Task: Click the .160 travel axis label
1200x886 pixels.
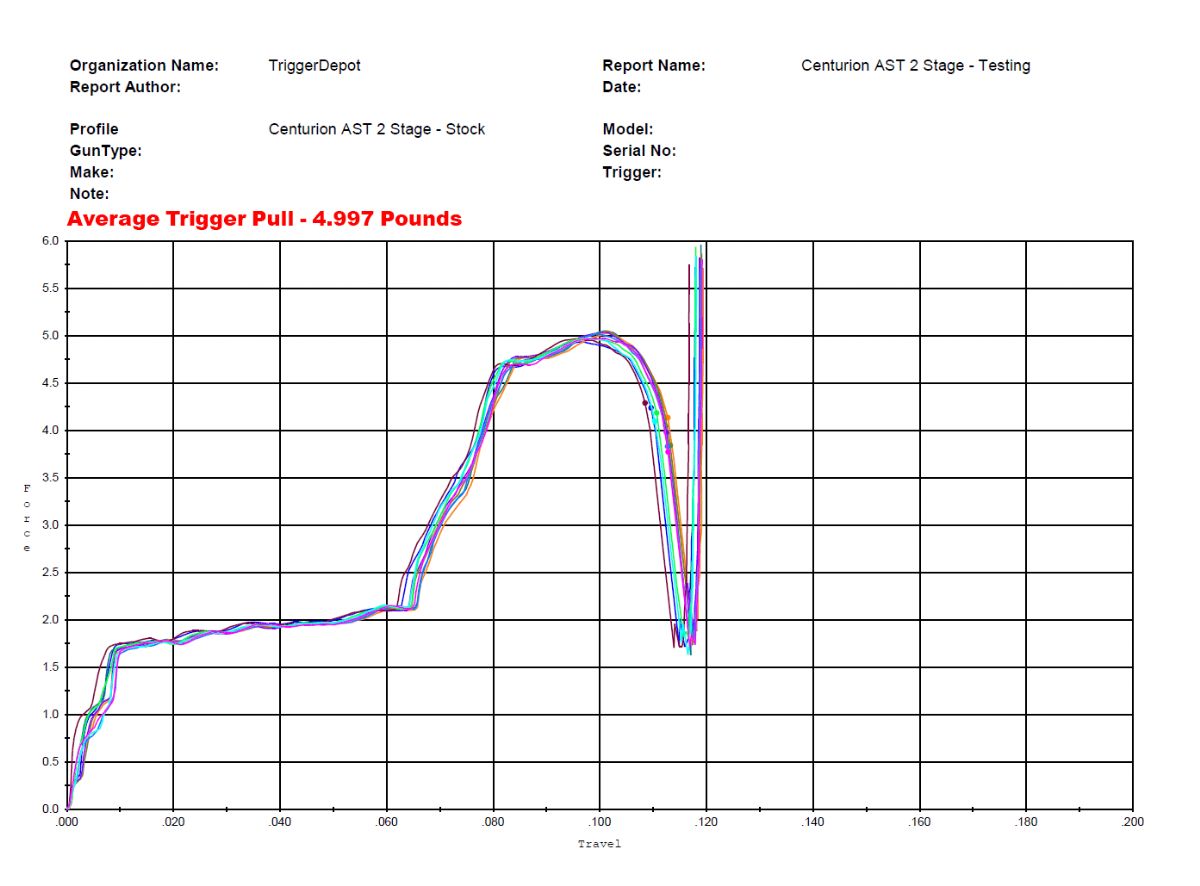Action: click(x=920, y=822)
